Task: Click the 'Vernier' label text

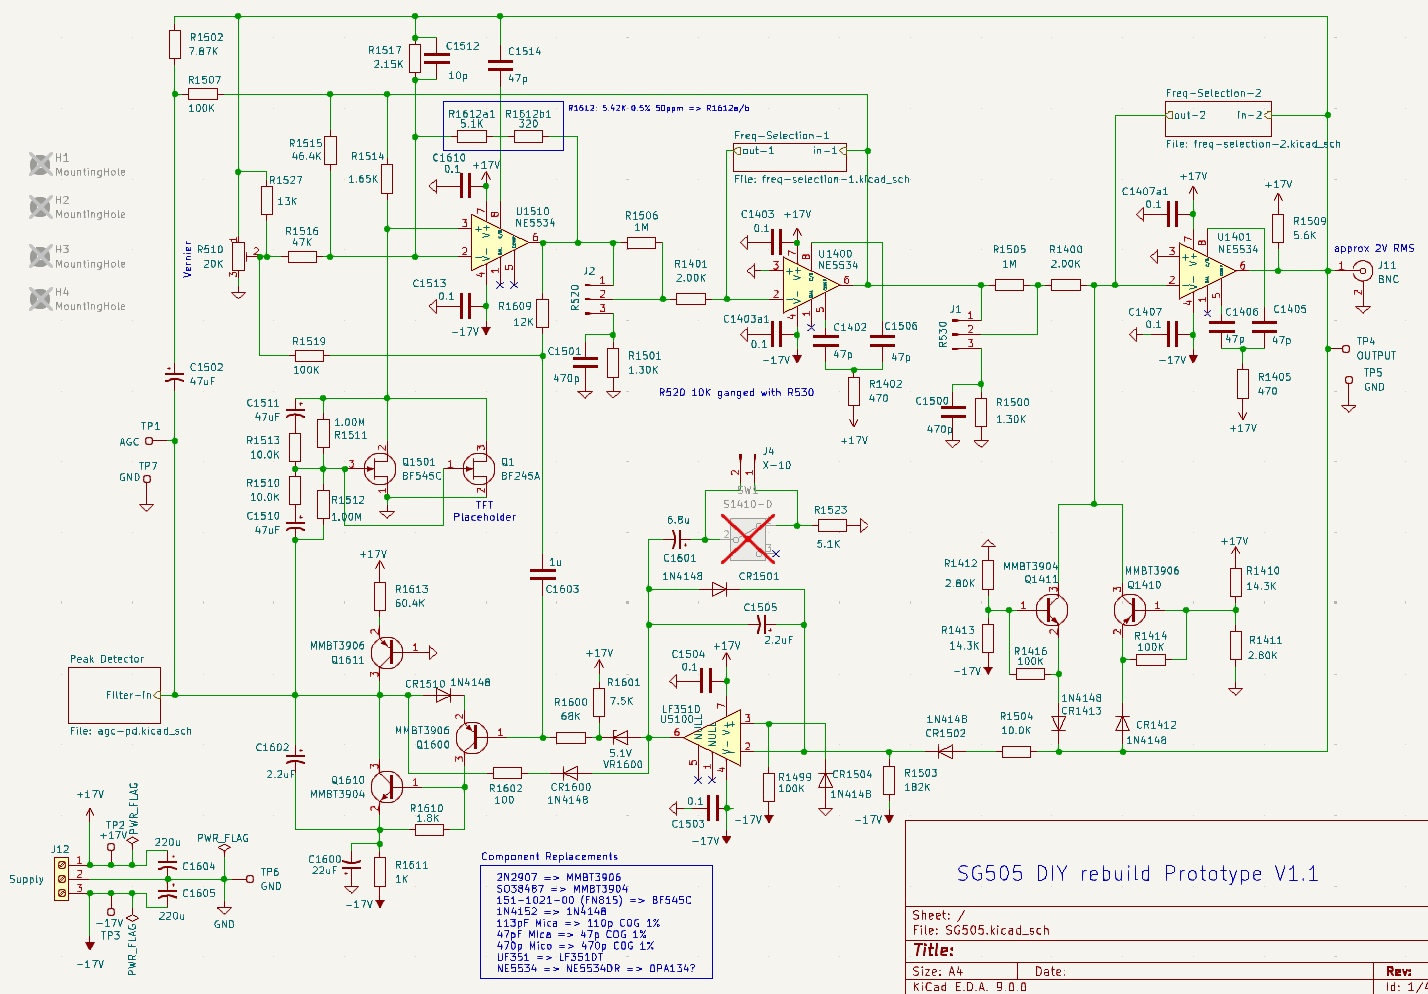Action: pyautogui.click(x=188, y=258)
